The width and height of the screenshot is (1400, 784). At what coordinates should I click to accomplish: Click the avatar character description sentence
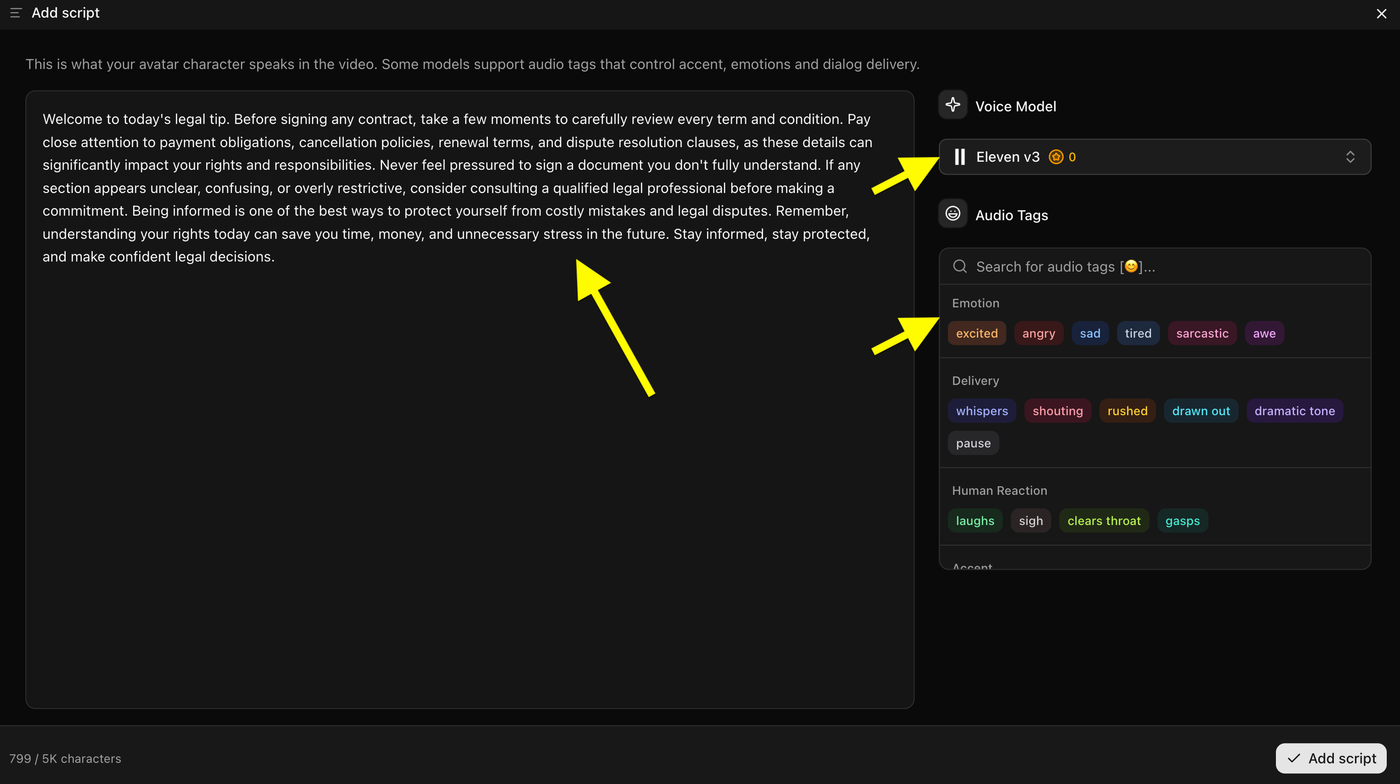click(x=472, y=64)
